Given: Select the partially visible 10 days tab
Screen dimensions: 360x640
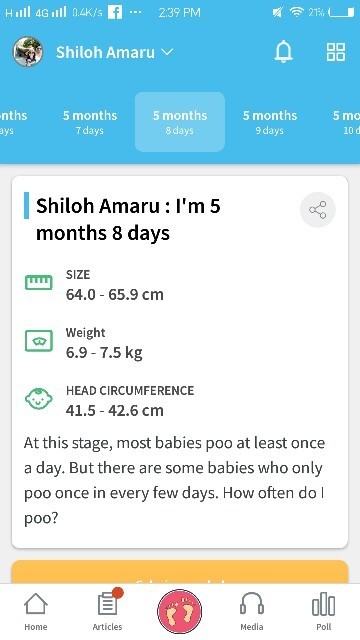Looking at the screenshot, I should 346,122.
